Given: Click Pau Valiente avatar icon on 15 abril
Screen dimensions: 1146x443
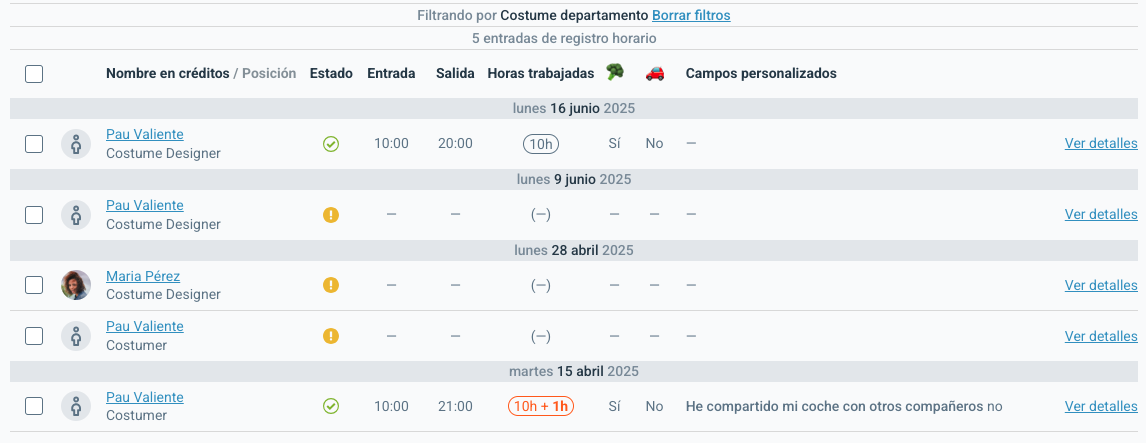Looking at the screenshot, I should pyautogui.click(x=76, y=406).
